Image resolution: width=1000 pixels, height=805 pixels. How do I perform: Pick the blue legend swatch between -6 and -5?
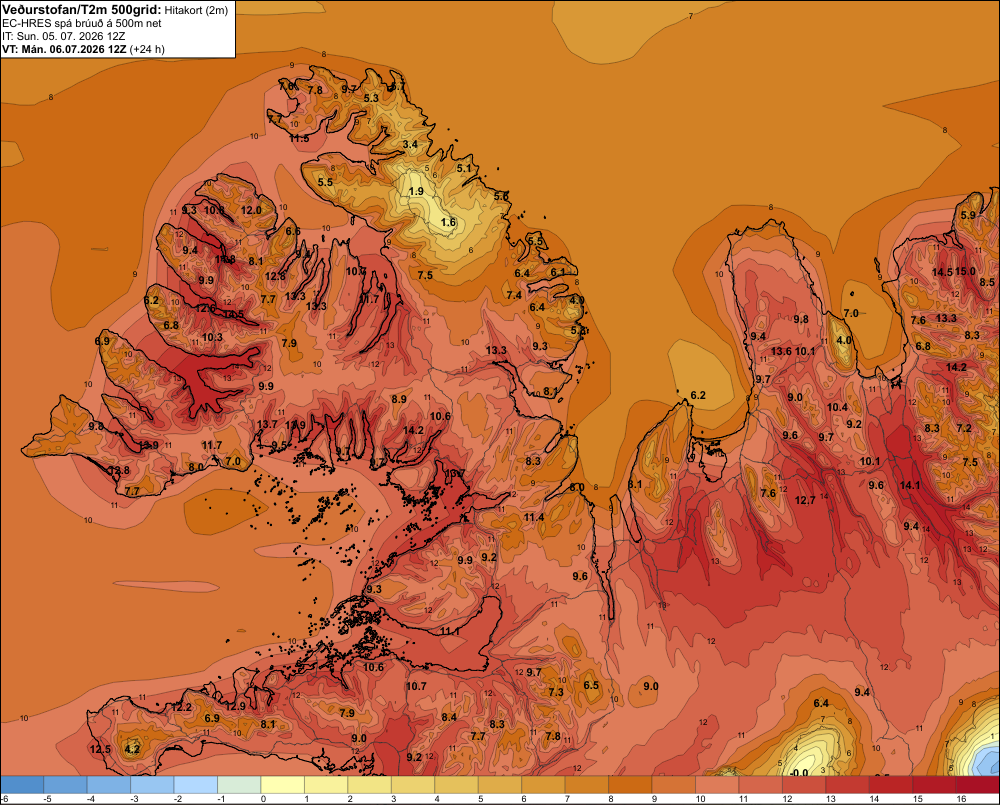coord(22,785)
